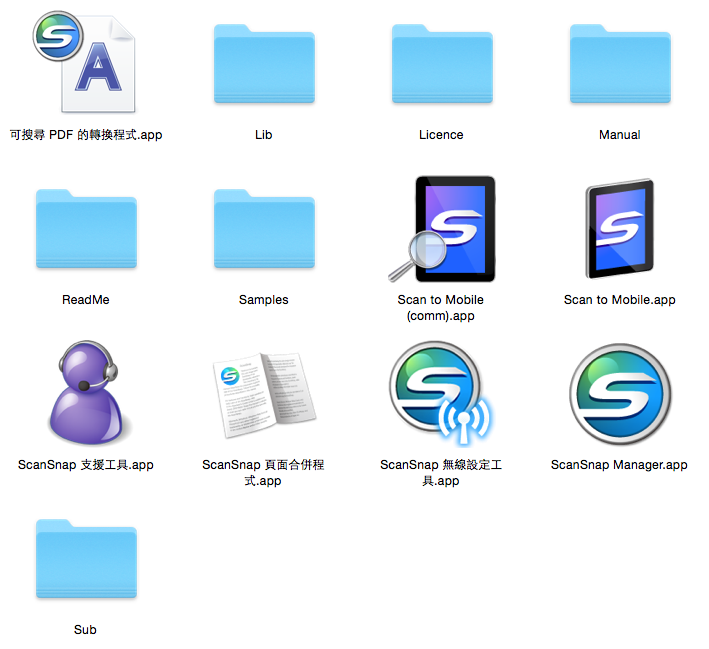The width and height of the screenshot is (709, 649).
Task: Click the 'Lib' folder name label
Action: (264, 135)
